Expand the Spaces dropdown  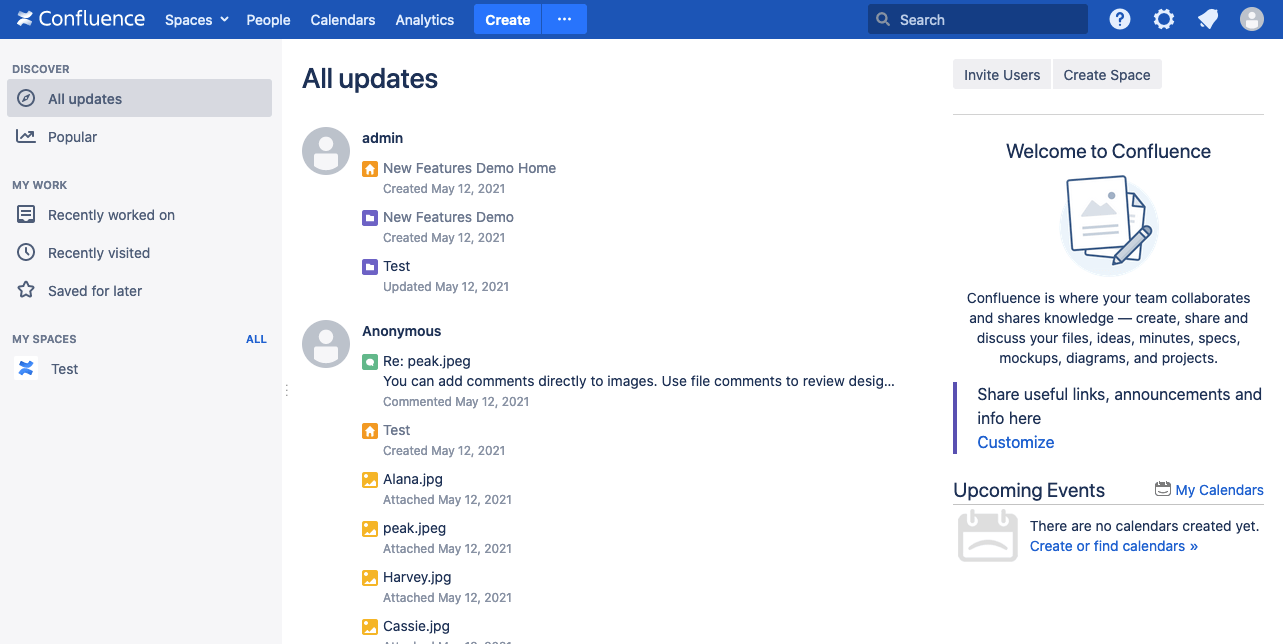click(x=196, y=19)
